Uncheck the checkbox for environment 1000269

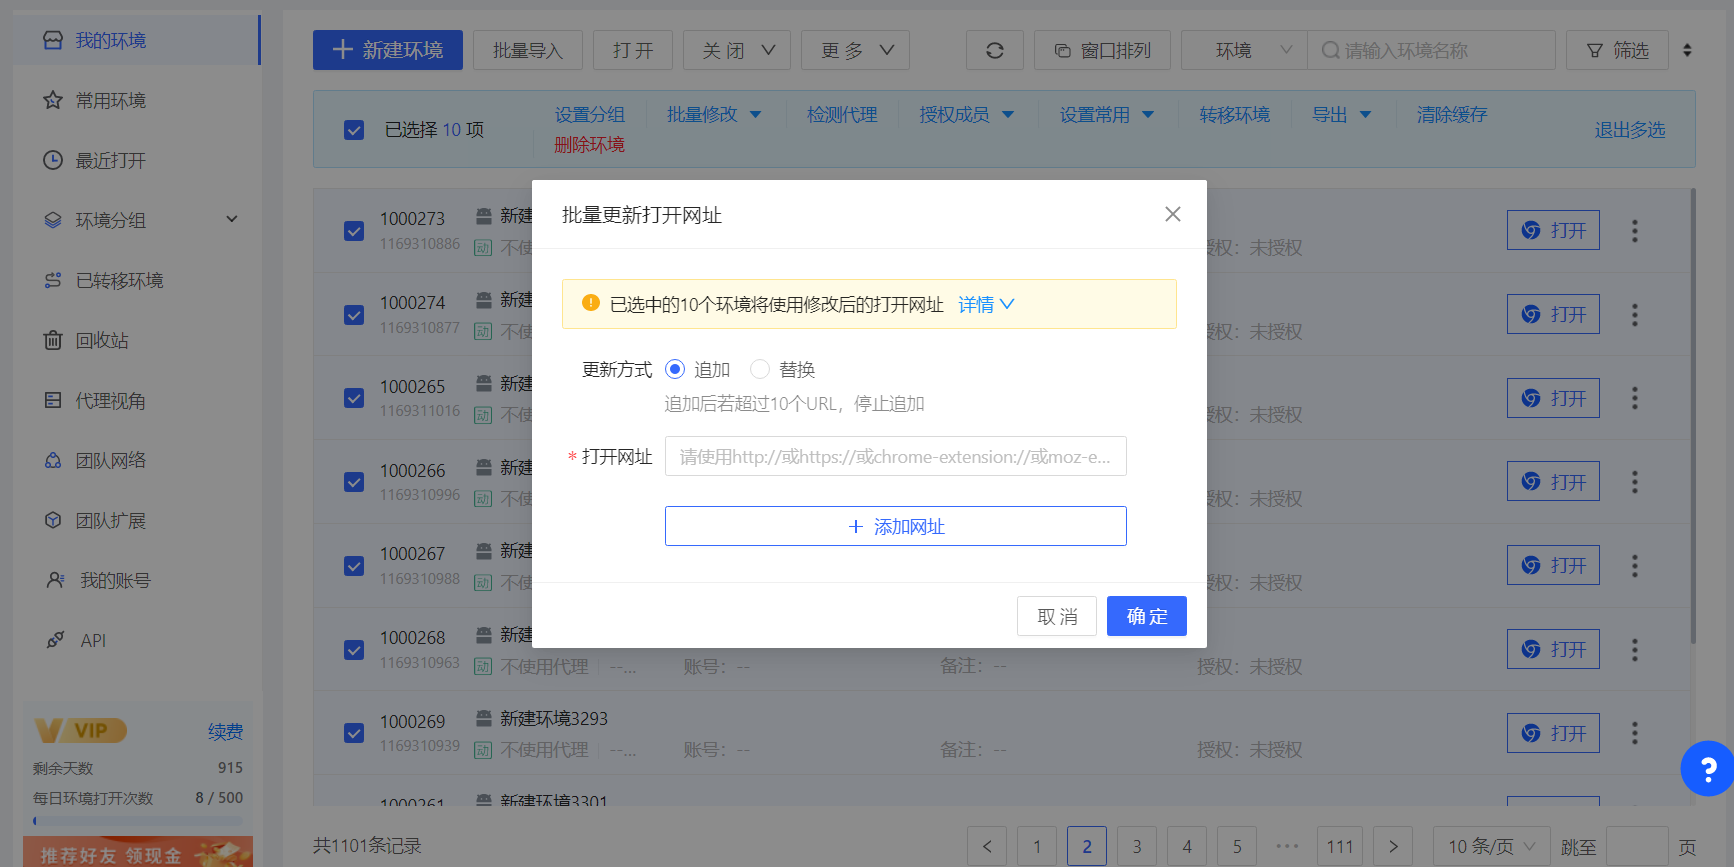[354, 733]
